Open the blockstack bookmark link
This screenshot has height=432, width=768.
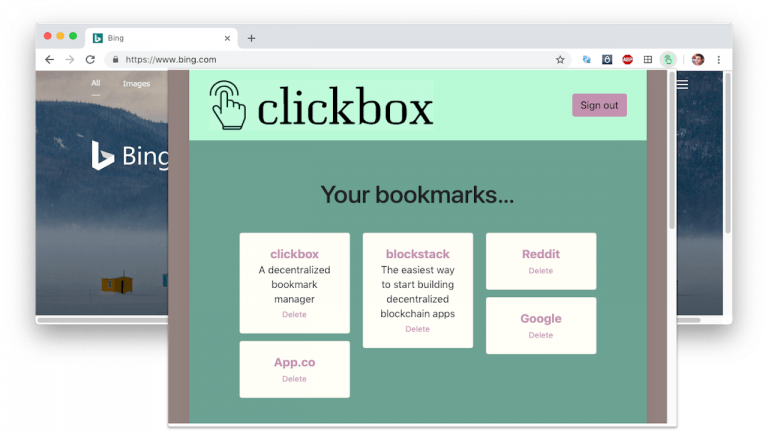coord(417,254)
